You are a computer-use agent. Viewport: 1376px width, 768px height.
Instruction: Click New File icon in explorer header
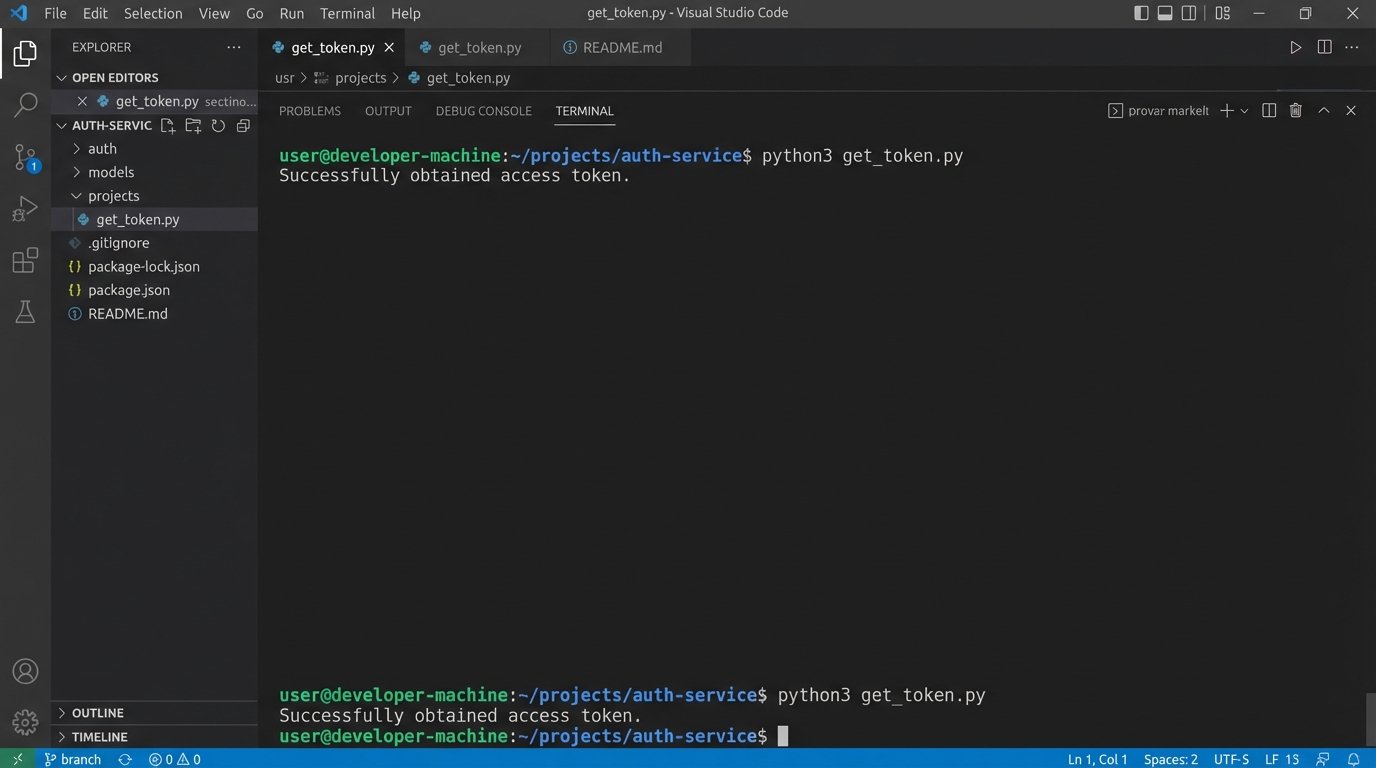point(168,126)
